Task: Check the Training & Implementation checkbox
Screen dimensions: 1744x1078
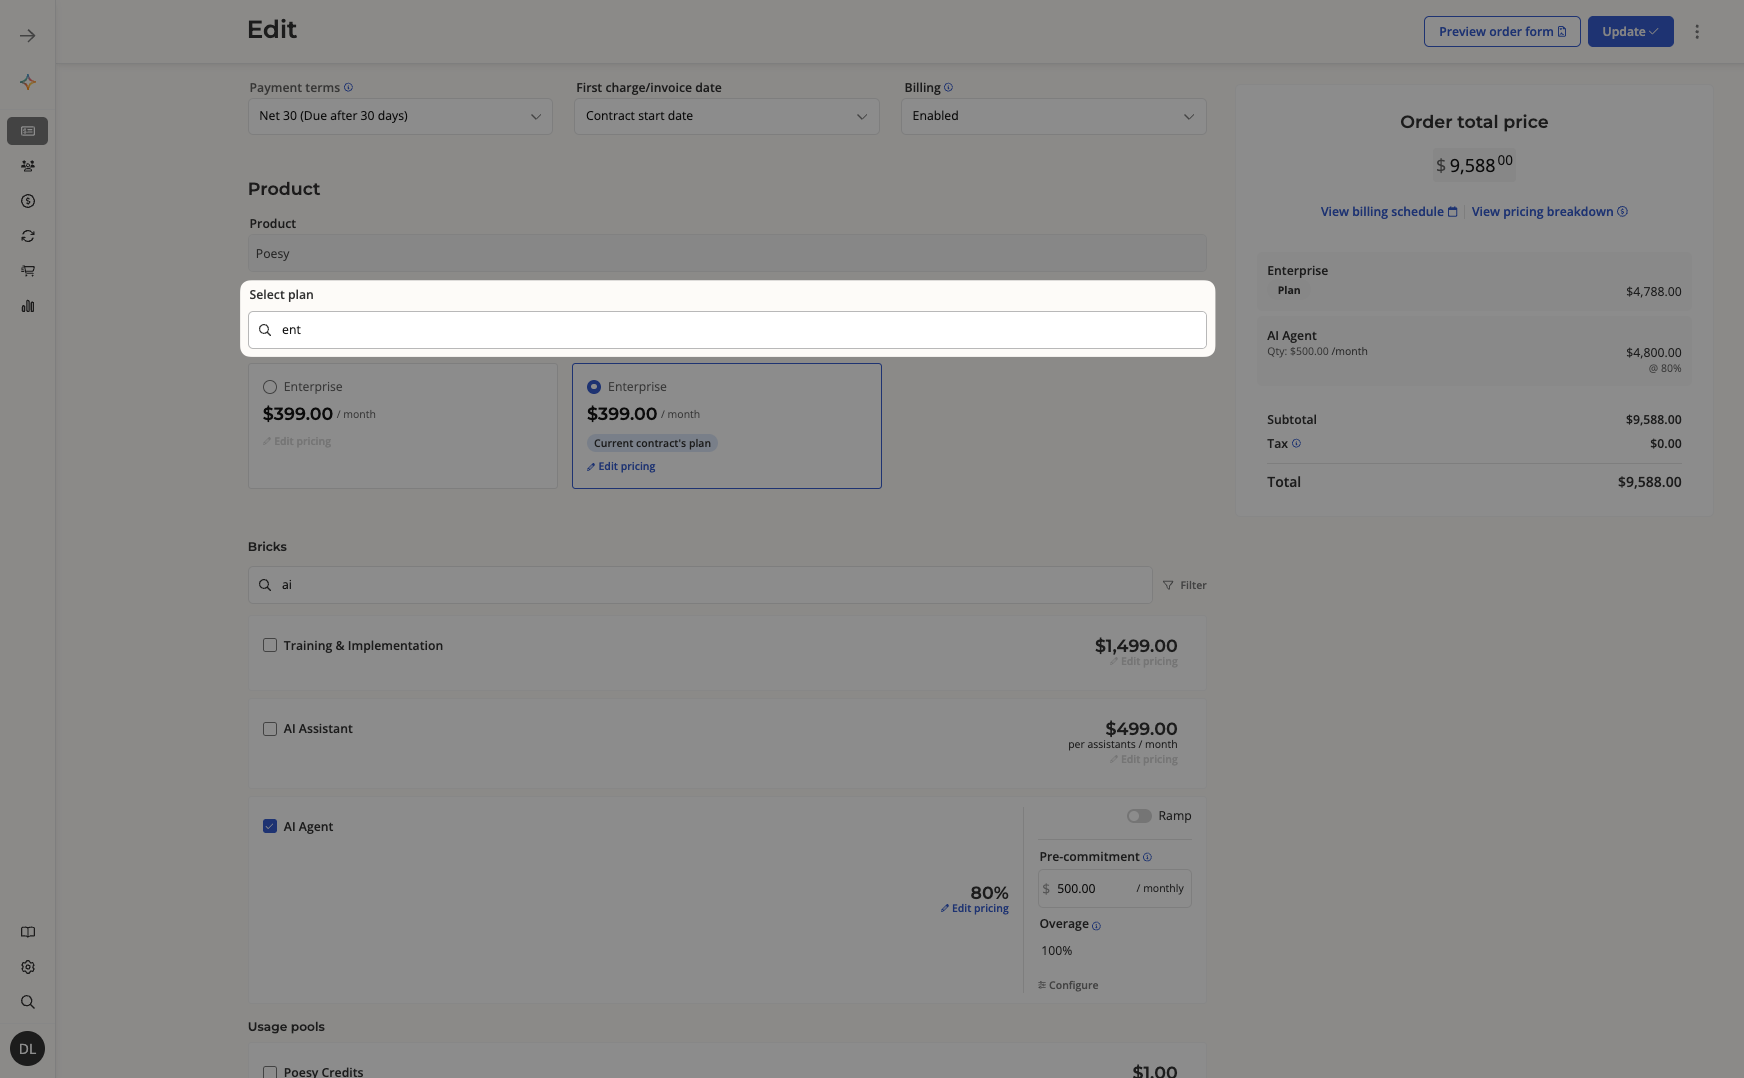Action: coord(270,645)
